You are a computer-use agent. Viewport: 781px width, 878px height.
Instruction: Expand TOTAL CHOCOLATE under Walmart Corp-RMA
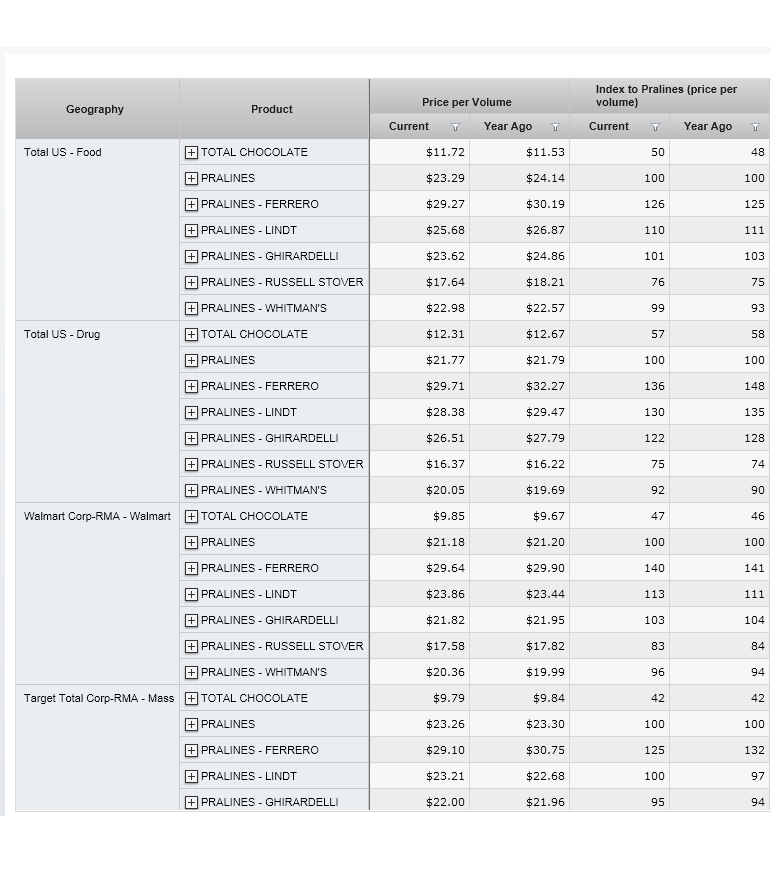[191, 517]
